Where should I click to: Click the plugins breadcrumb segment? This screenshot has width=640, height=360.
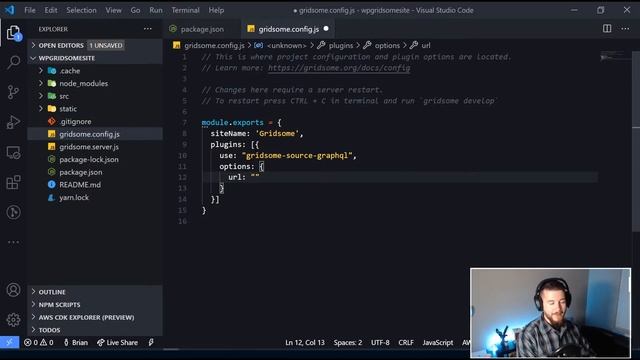(x=340, y=45)
